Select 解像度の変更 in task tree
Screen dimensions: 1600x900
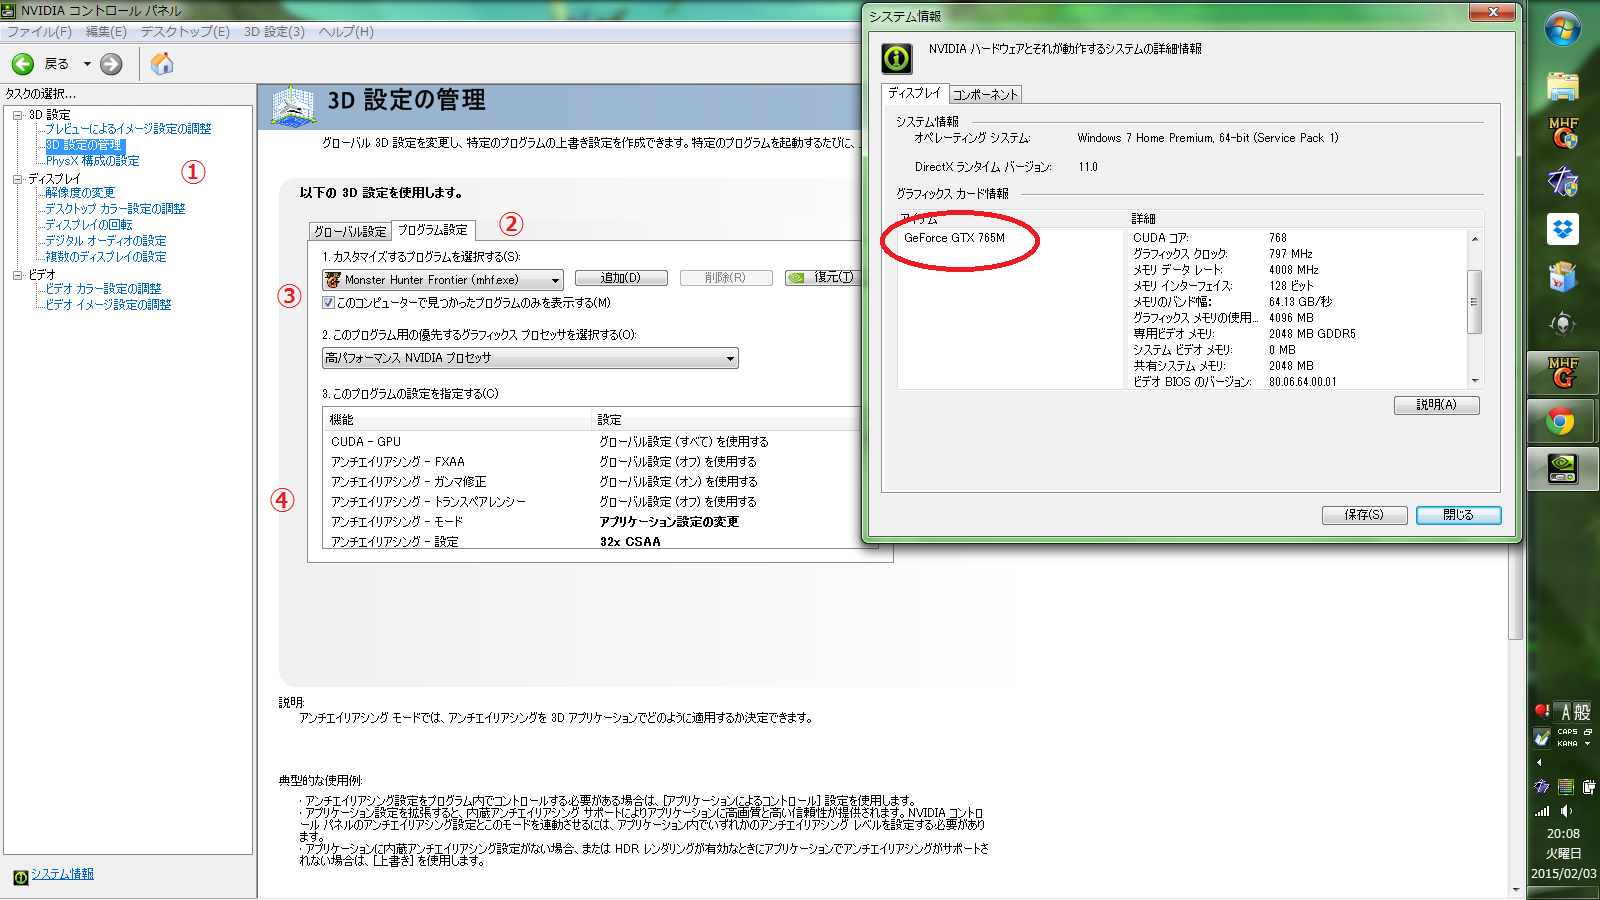point(80,193)
